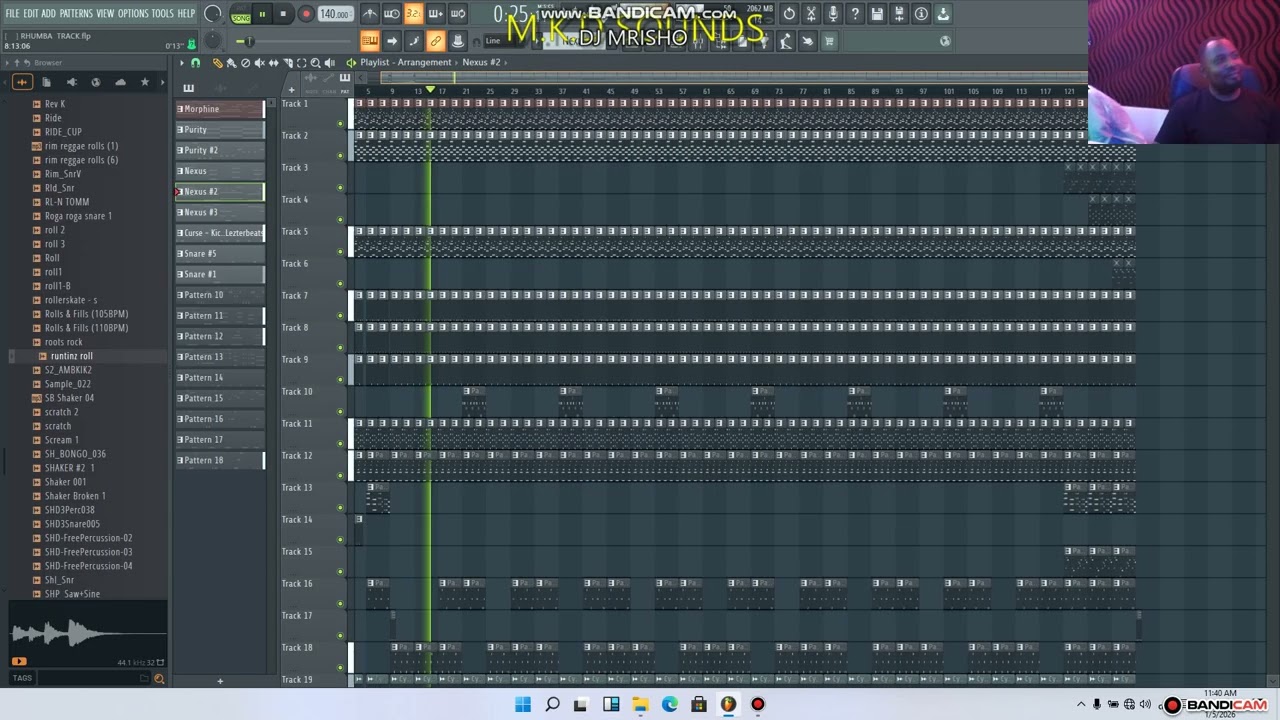Open the PATTERNS menu
The image size is (1280, 720).
pyautogui.click(x=76, y=14)
